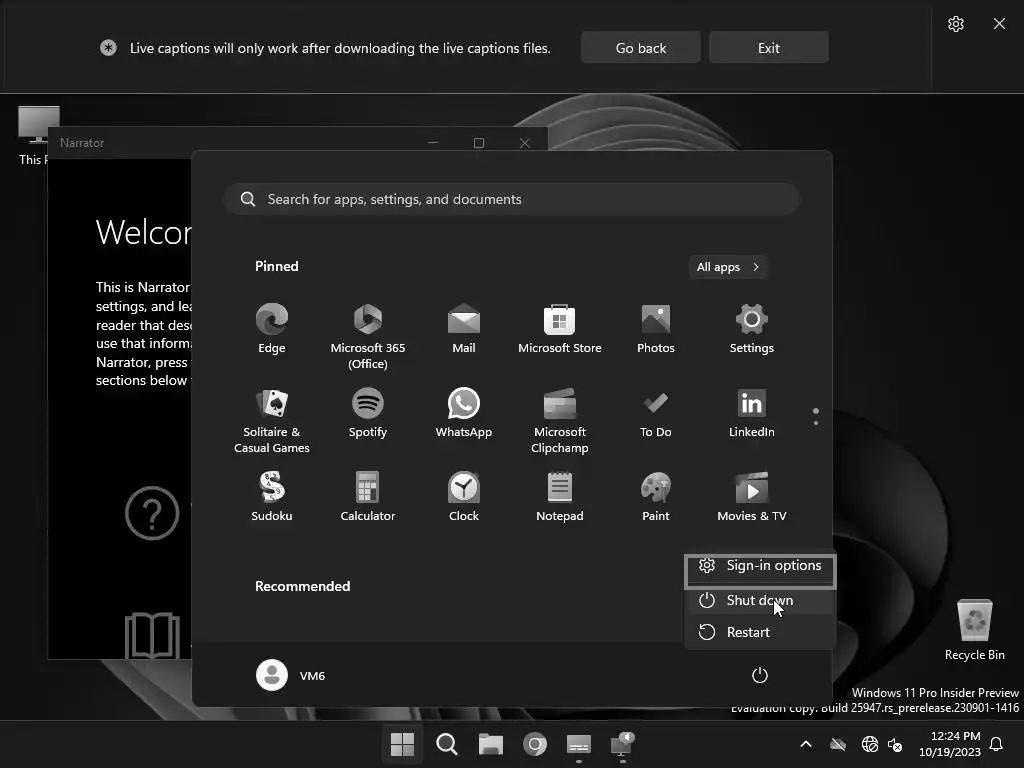Open the Mail app

(464, 328)
